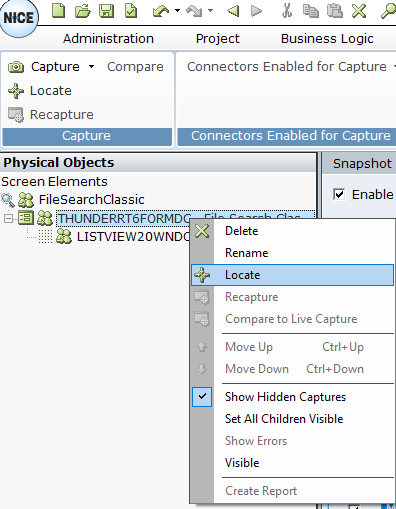Toggle the Enable checkbox in Snapshot panel
This screenshot has width=396, height=509.
339,194
